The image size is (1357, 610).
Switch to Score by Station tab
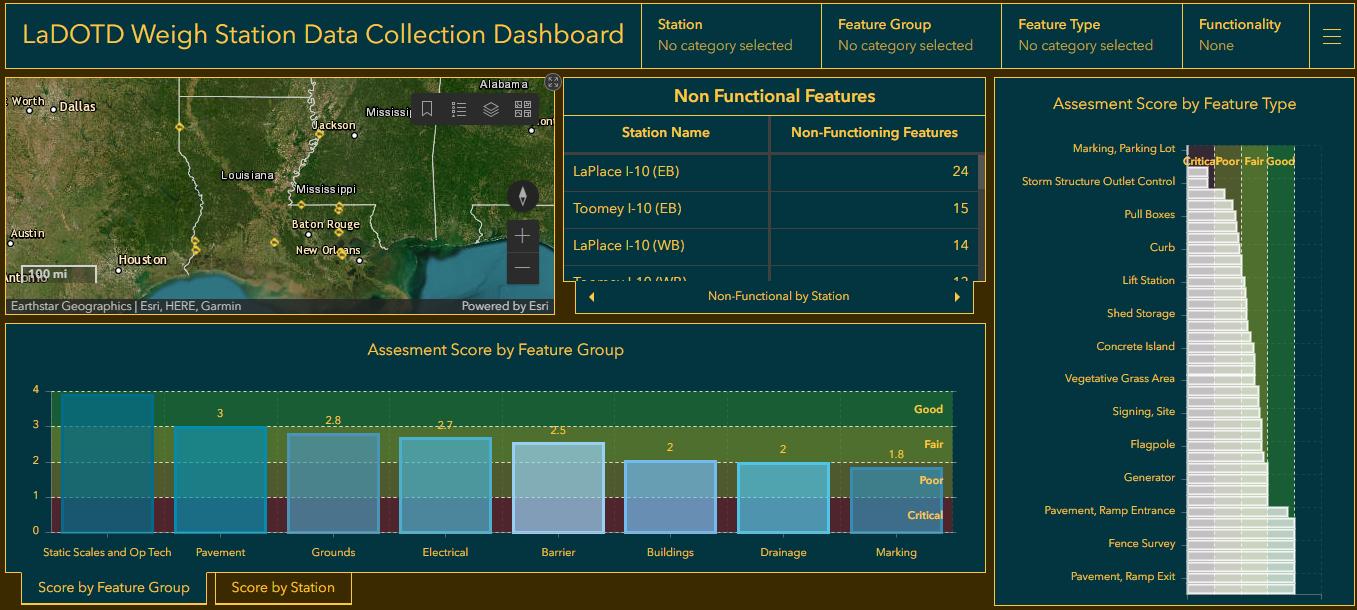pos(283,588)
